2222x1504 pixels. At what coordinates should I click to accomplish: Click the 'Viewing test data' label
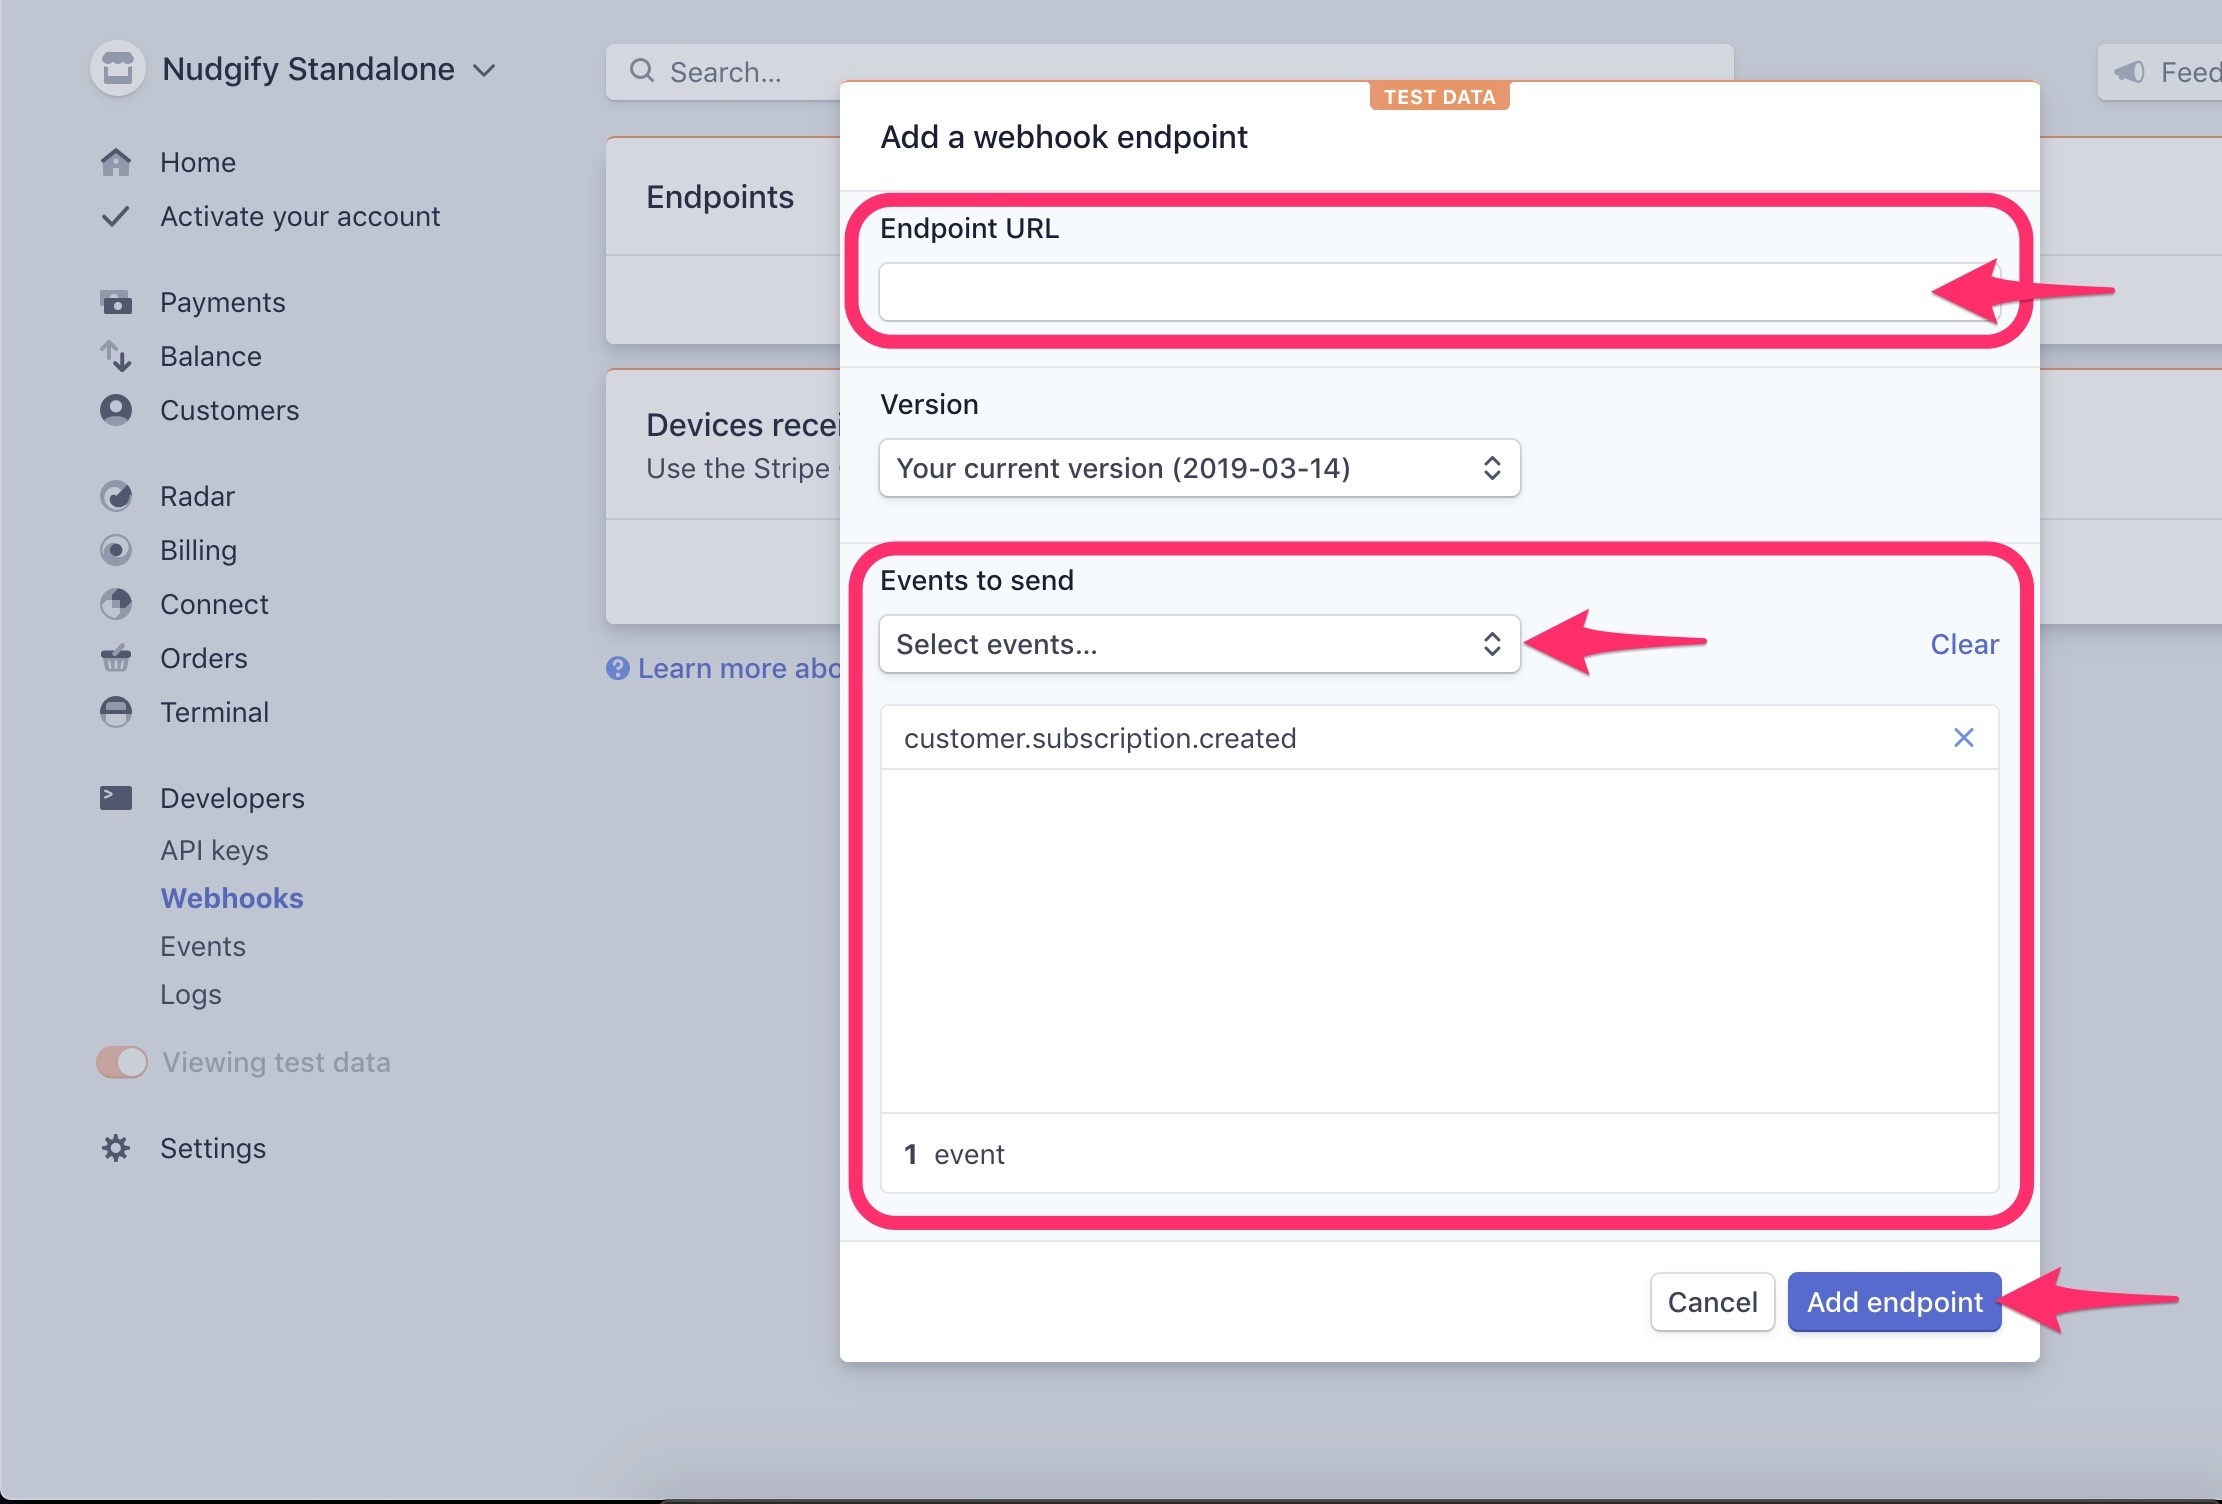click(x=276, y=1062)
